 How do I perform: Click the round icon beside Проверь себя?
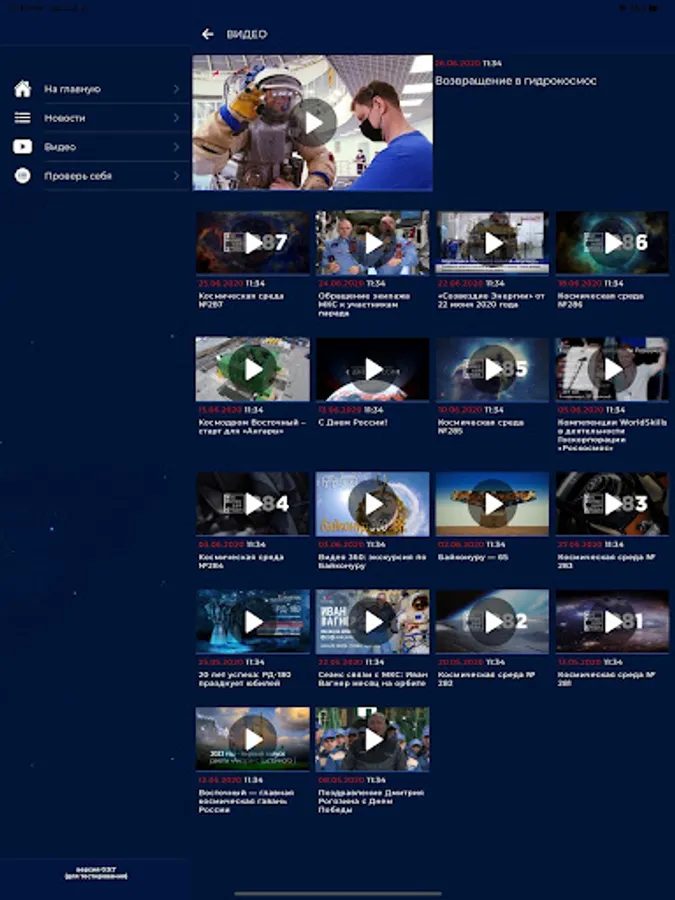[x=22, y=176]
